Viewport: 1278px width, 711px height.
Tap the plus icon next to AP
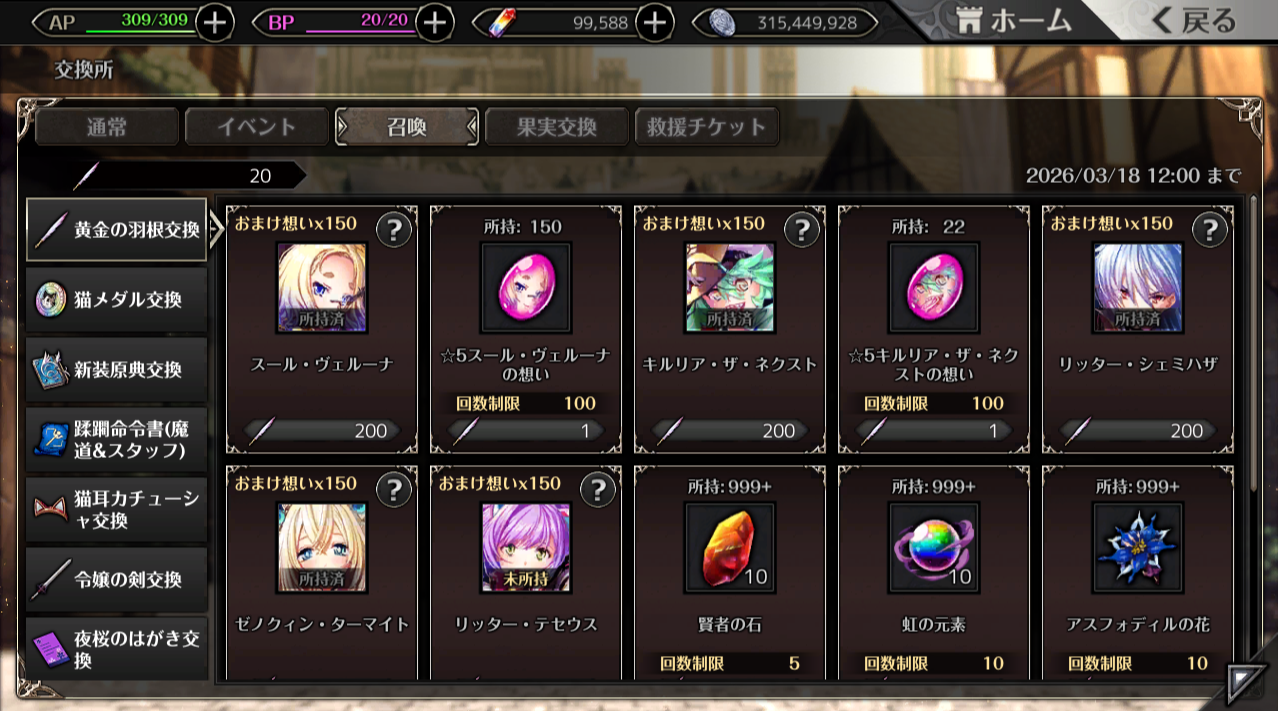[x=215, y=22]
